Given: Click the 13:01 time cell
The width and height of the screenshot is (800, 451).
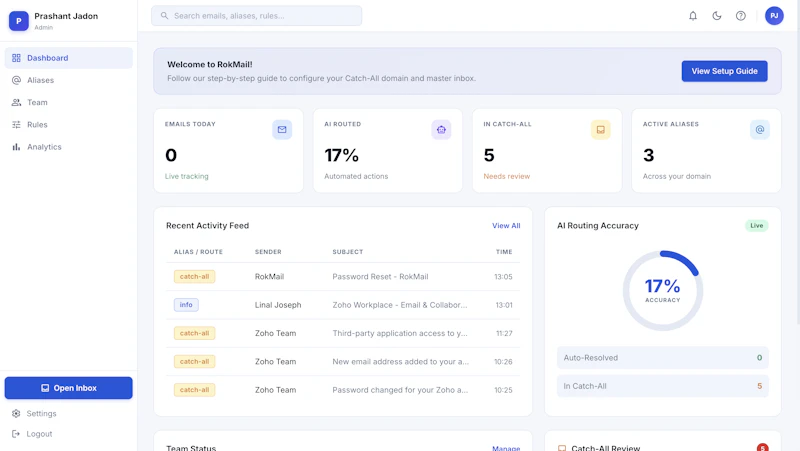Looking at the screenshot, I should coord(504,305).
